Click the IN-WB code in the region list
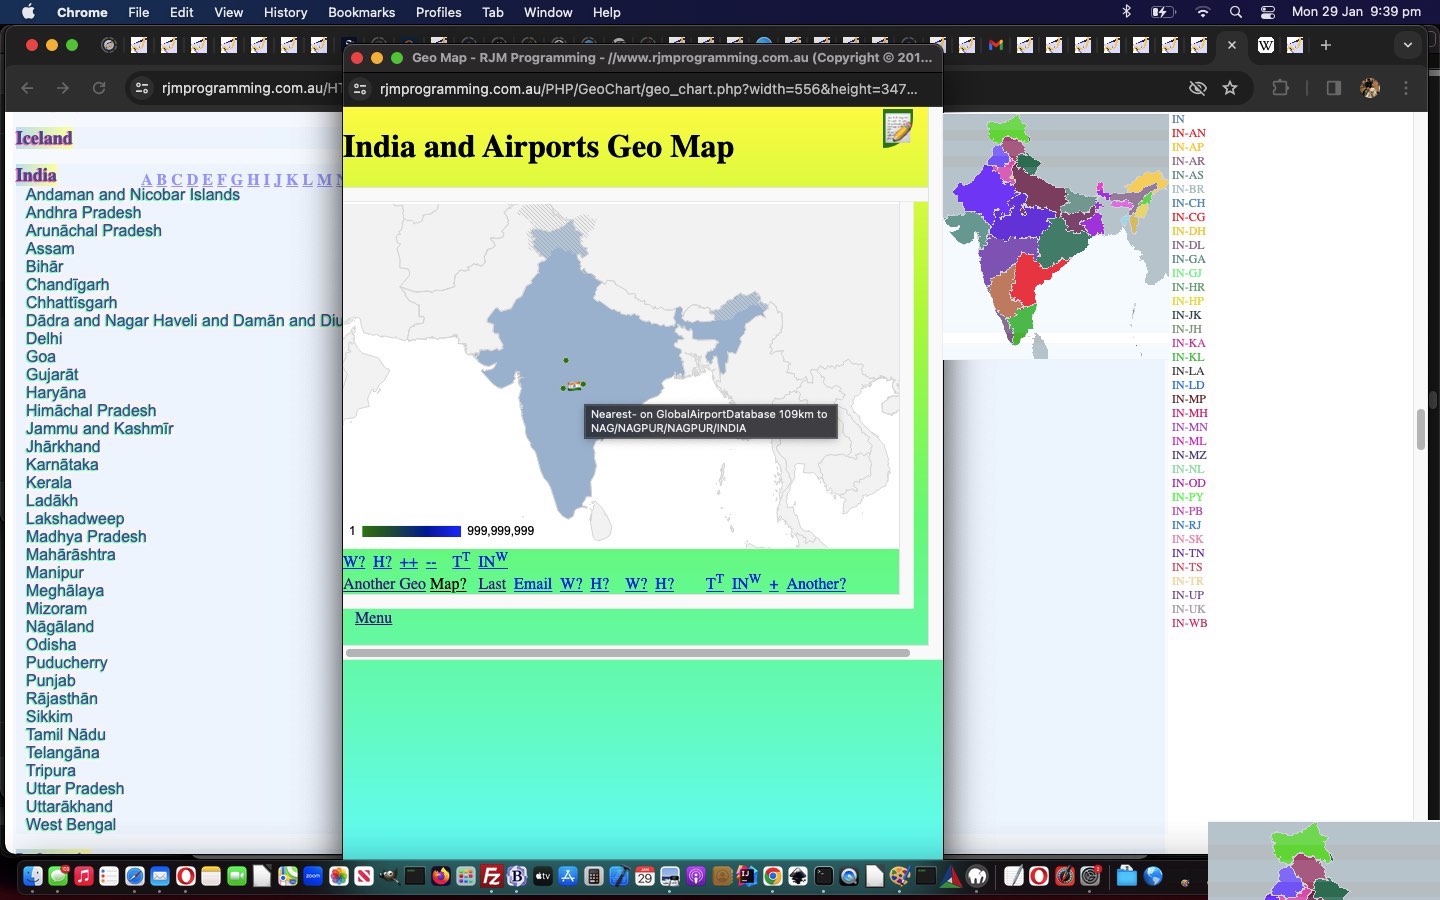1440x900 pixels. point(1190,623)
